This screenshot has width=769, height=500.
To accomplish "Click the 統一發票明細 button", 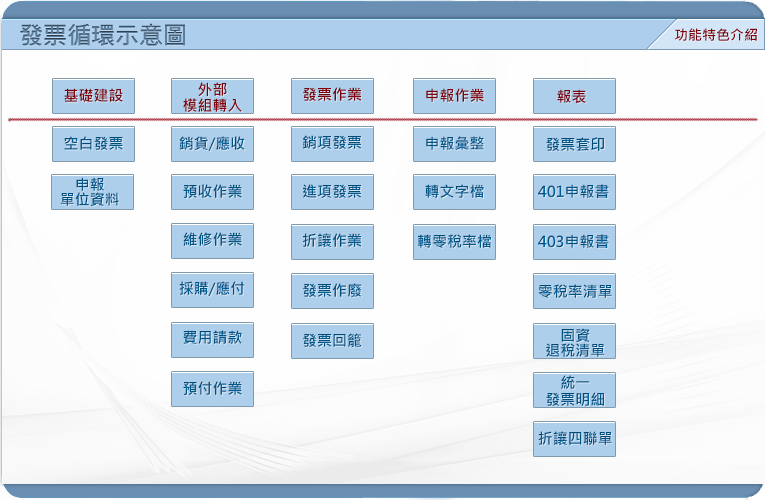I will point(574,390).
